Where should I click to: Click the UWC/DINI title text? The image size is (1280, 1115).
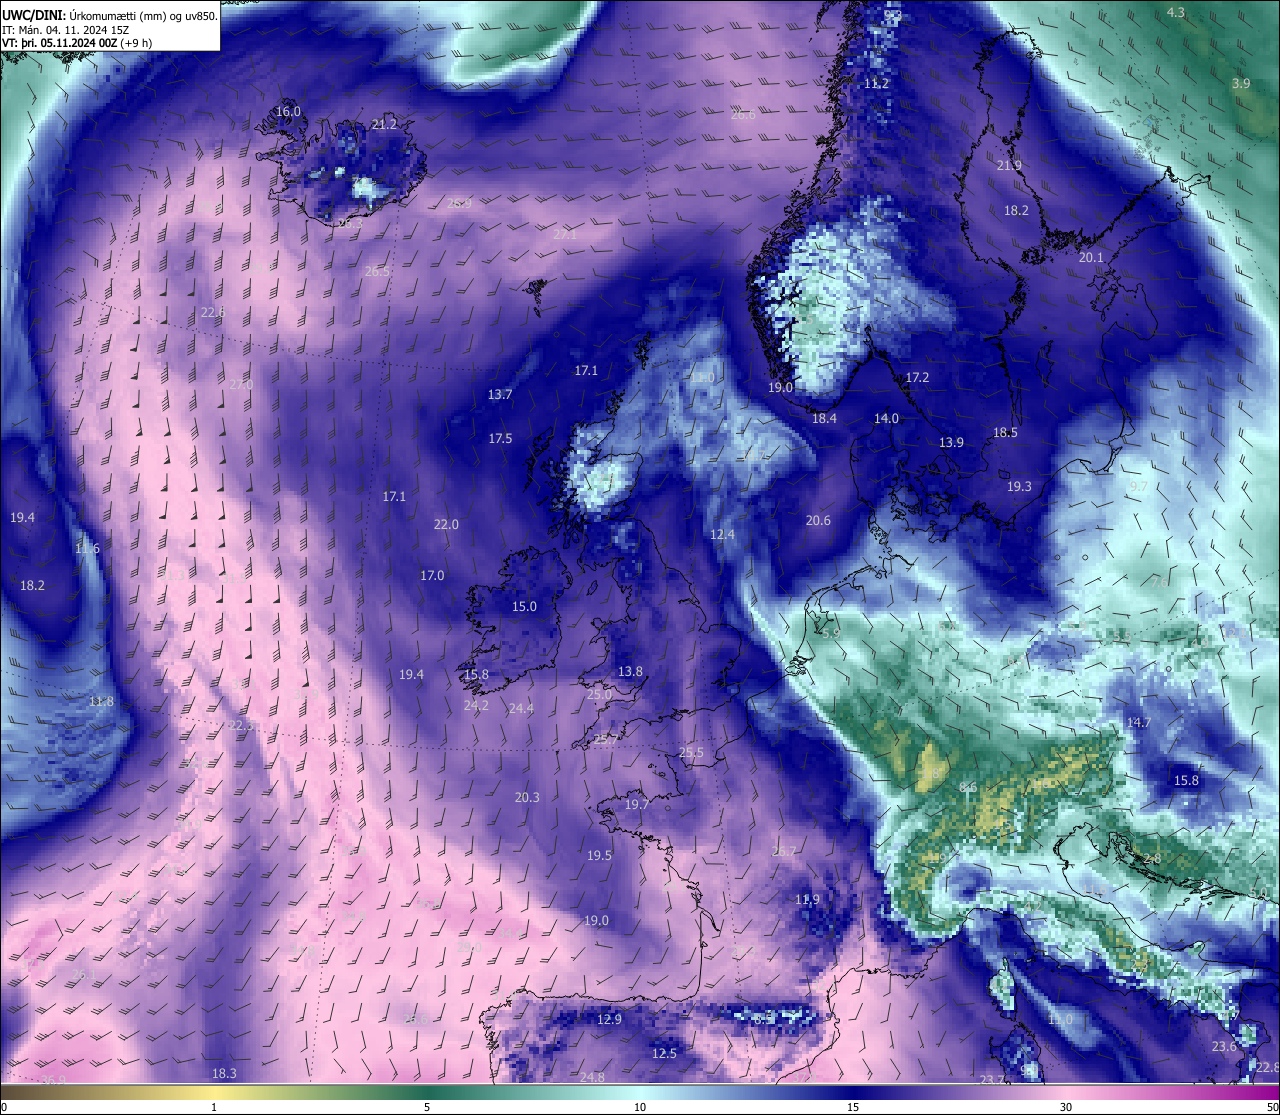[33, 15]
